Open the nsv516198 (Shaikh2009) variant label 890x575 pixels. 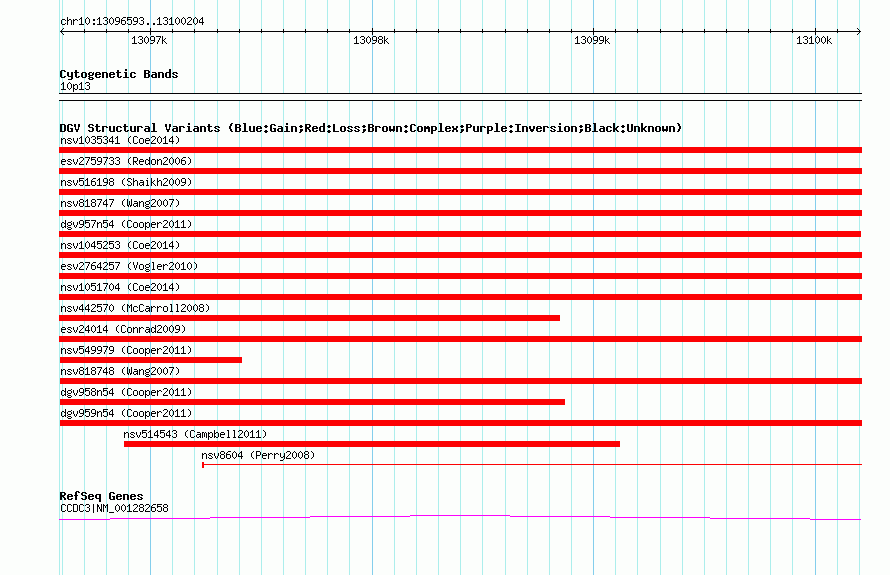click(126, 182)
